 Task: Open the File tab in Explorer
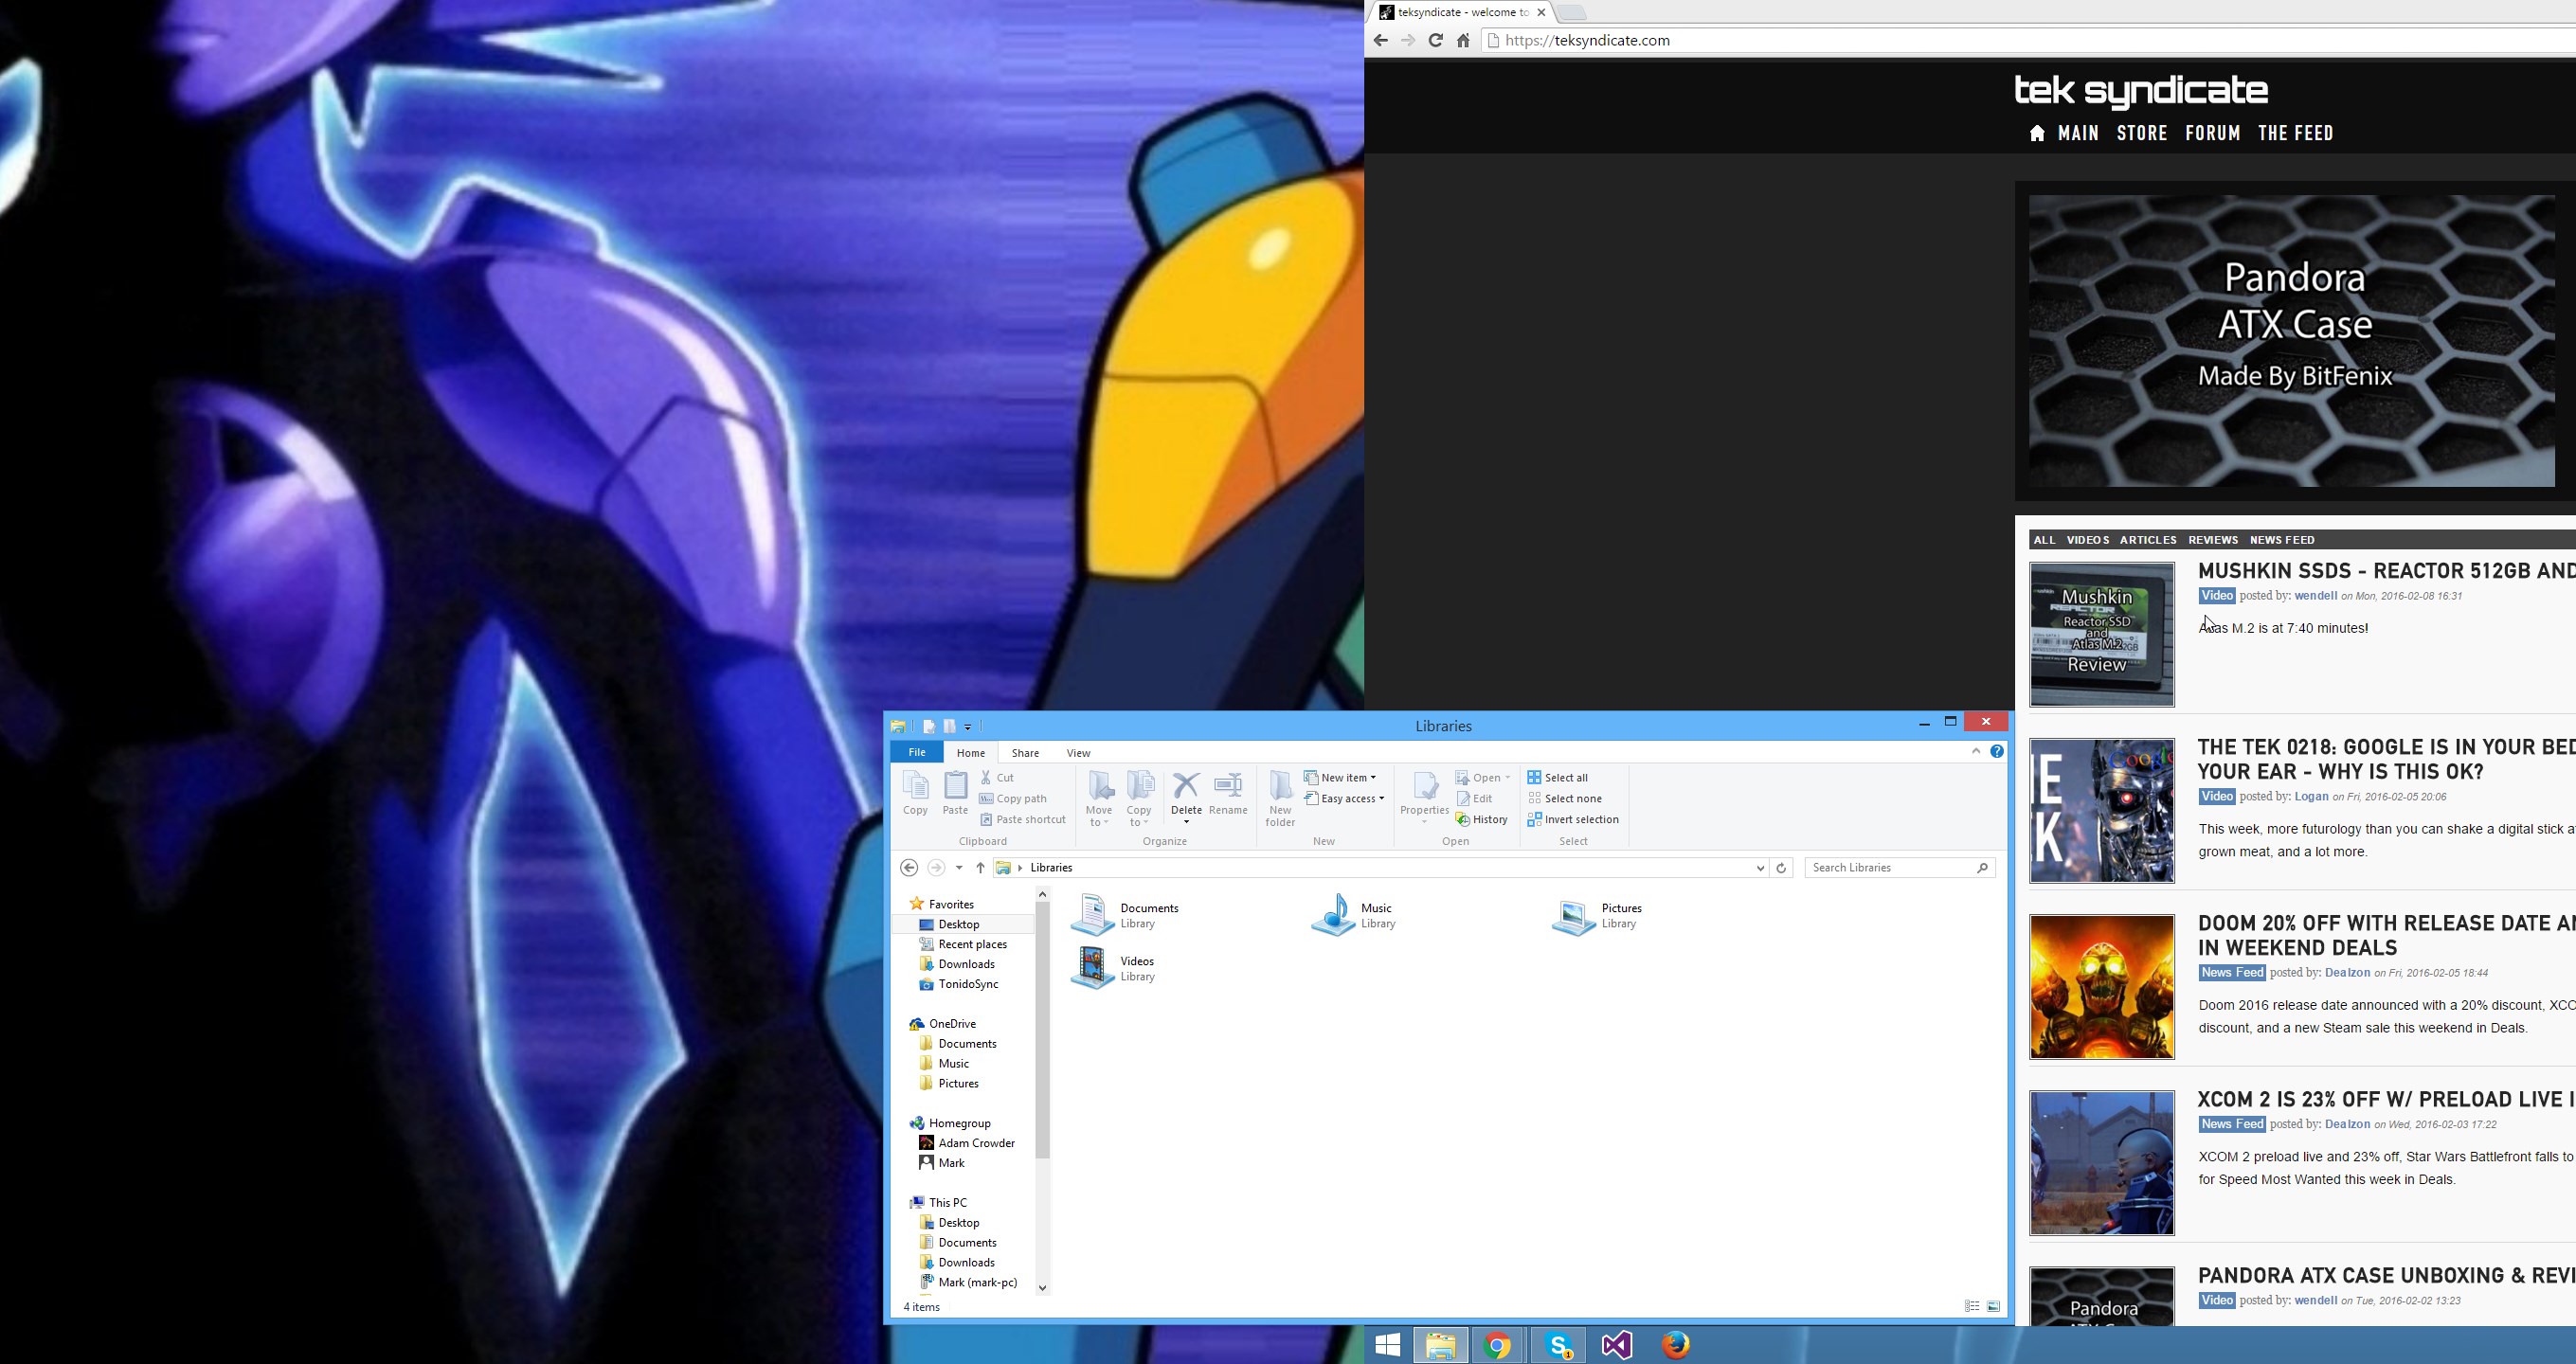(x=917, y=752)
